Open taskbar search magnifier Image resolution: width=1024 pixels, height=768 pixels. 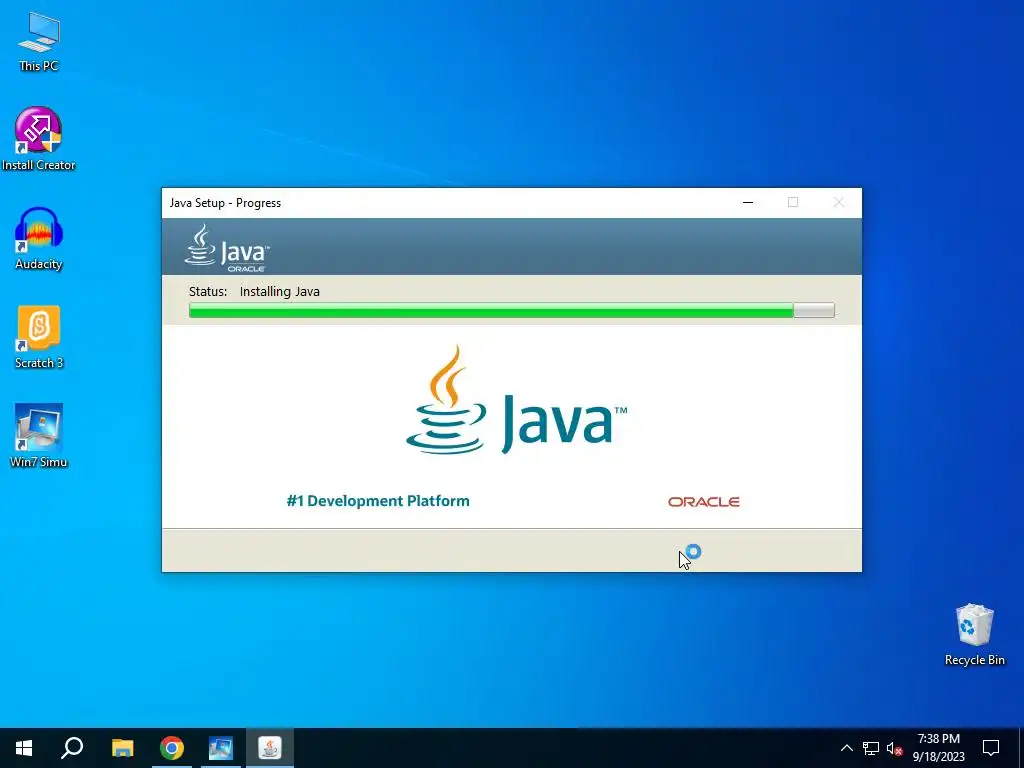click(72, 748)
